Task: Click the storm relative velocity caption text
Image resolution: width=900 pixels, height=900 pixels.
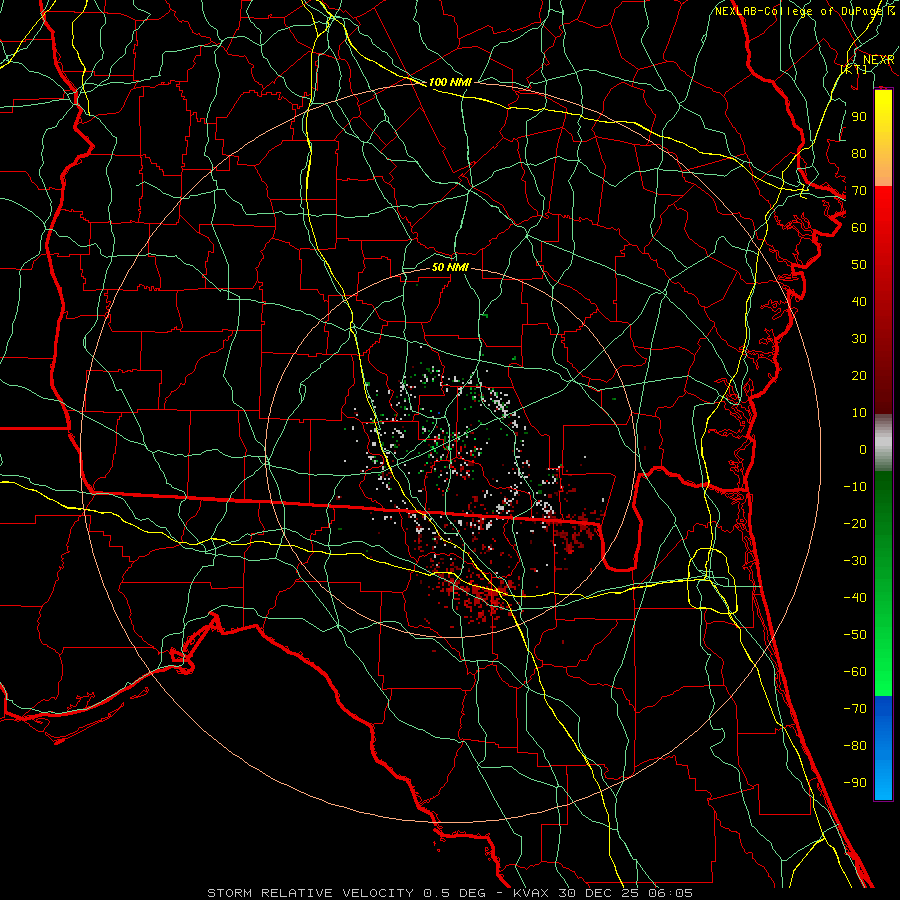Action: coord(450,893)
